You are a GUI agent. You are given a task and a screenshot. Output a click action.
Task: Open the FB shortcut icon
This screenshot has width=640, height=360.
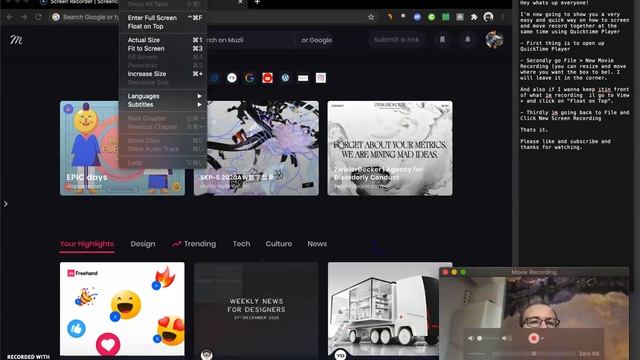click(x=232, y=78)
